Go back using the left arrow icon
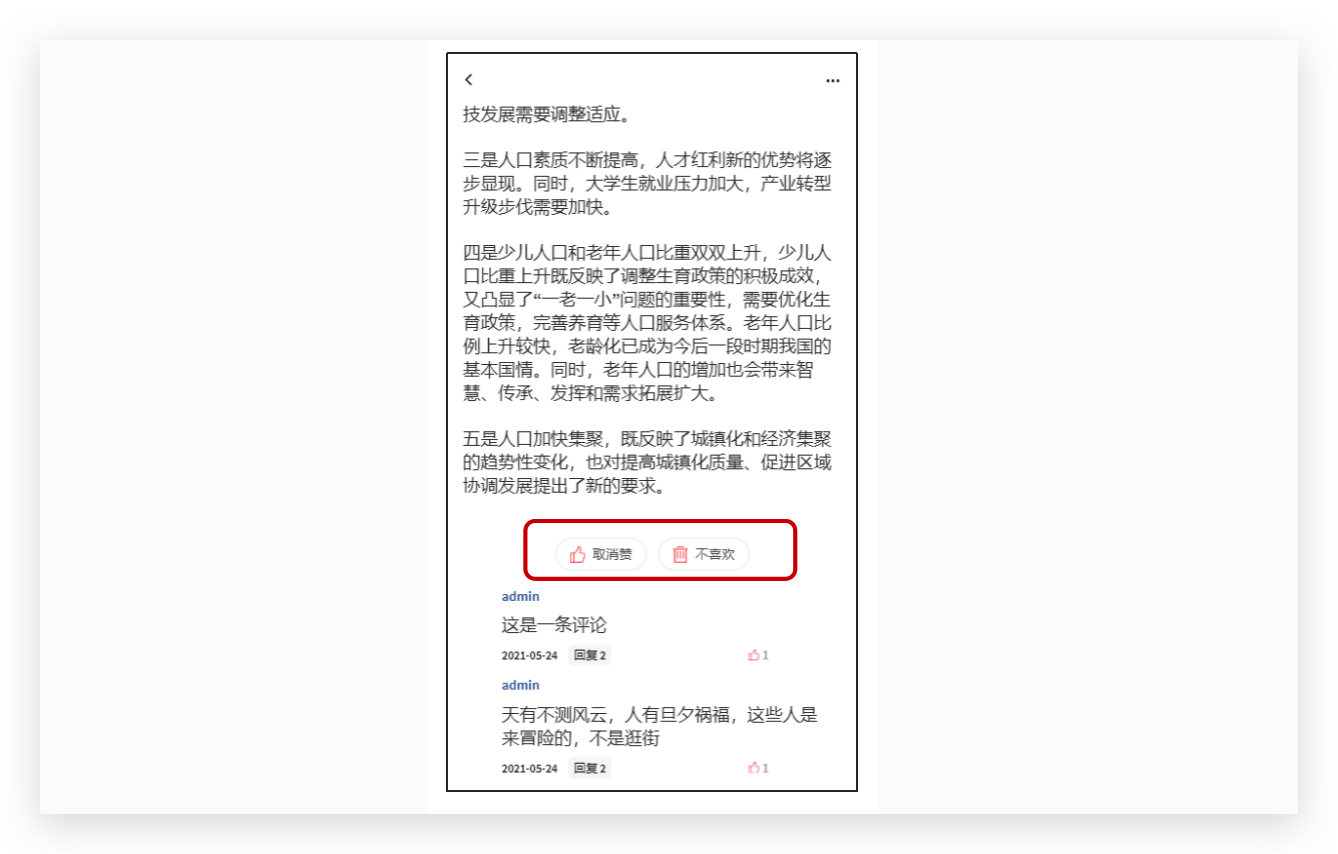The width and height of the screenshot is (1338, 854). [469, 80]
